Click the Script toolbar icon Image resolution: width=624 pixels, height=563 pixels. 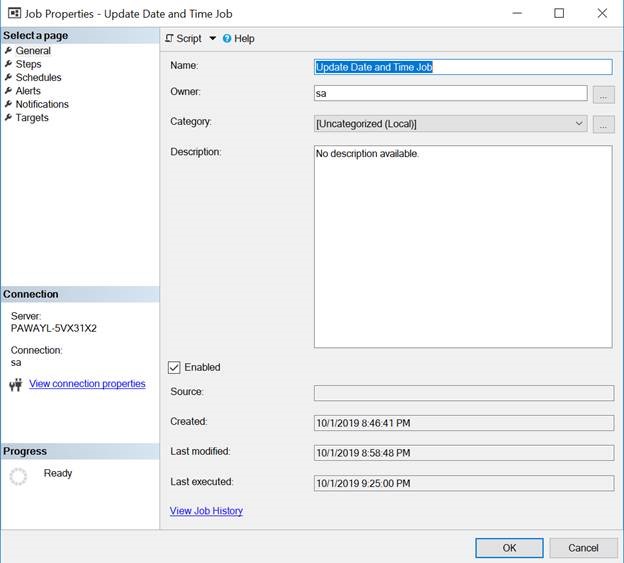170,39
